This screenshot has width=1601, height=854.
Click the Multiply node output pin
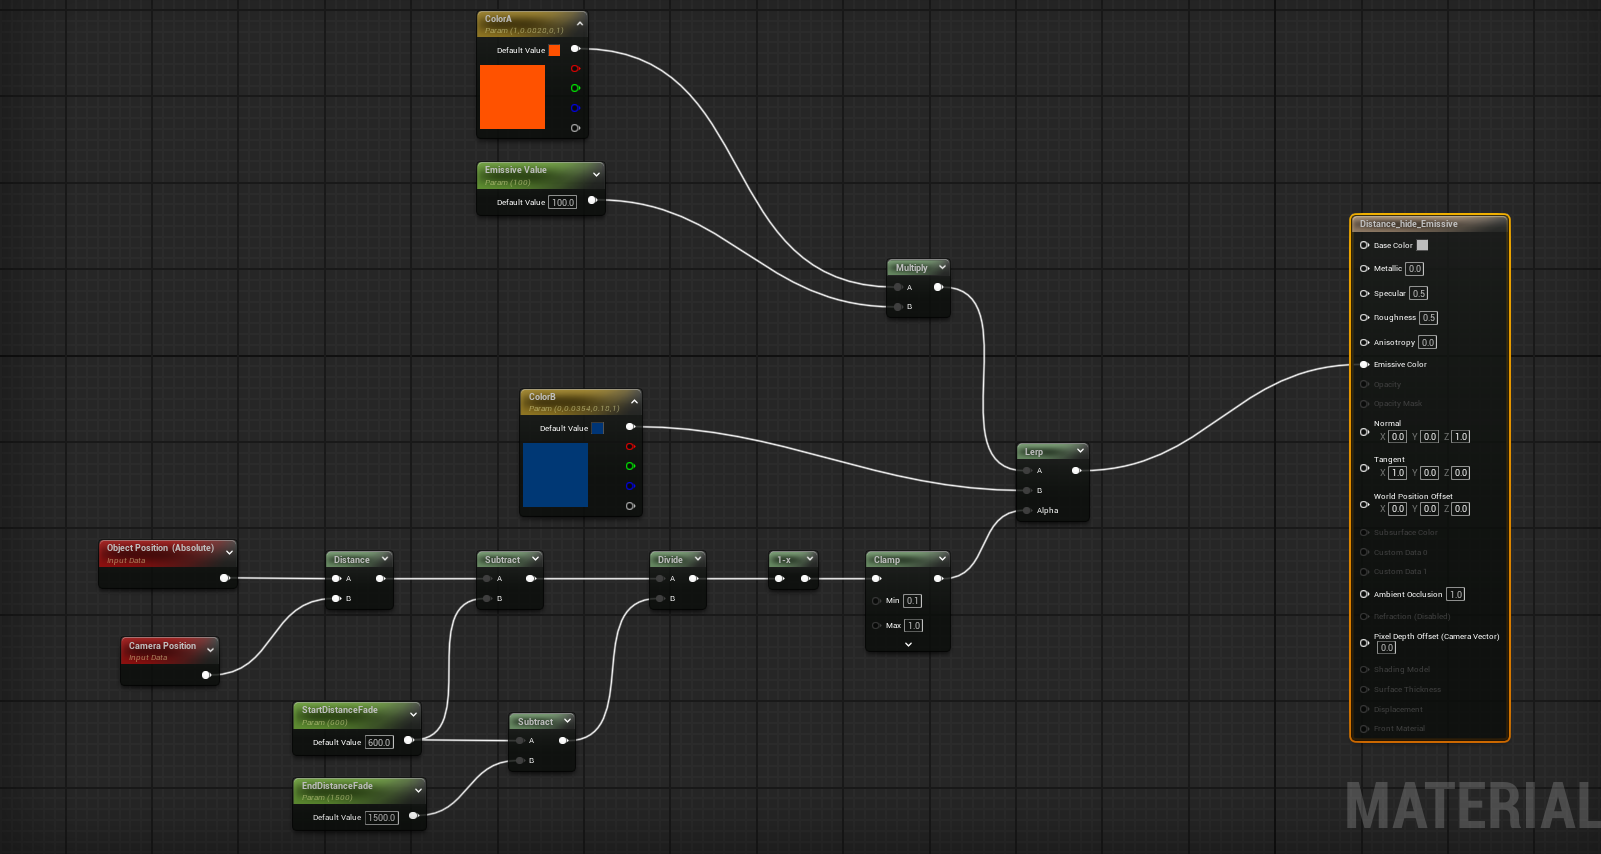click(938, 287)
